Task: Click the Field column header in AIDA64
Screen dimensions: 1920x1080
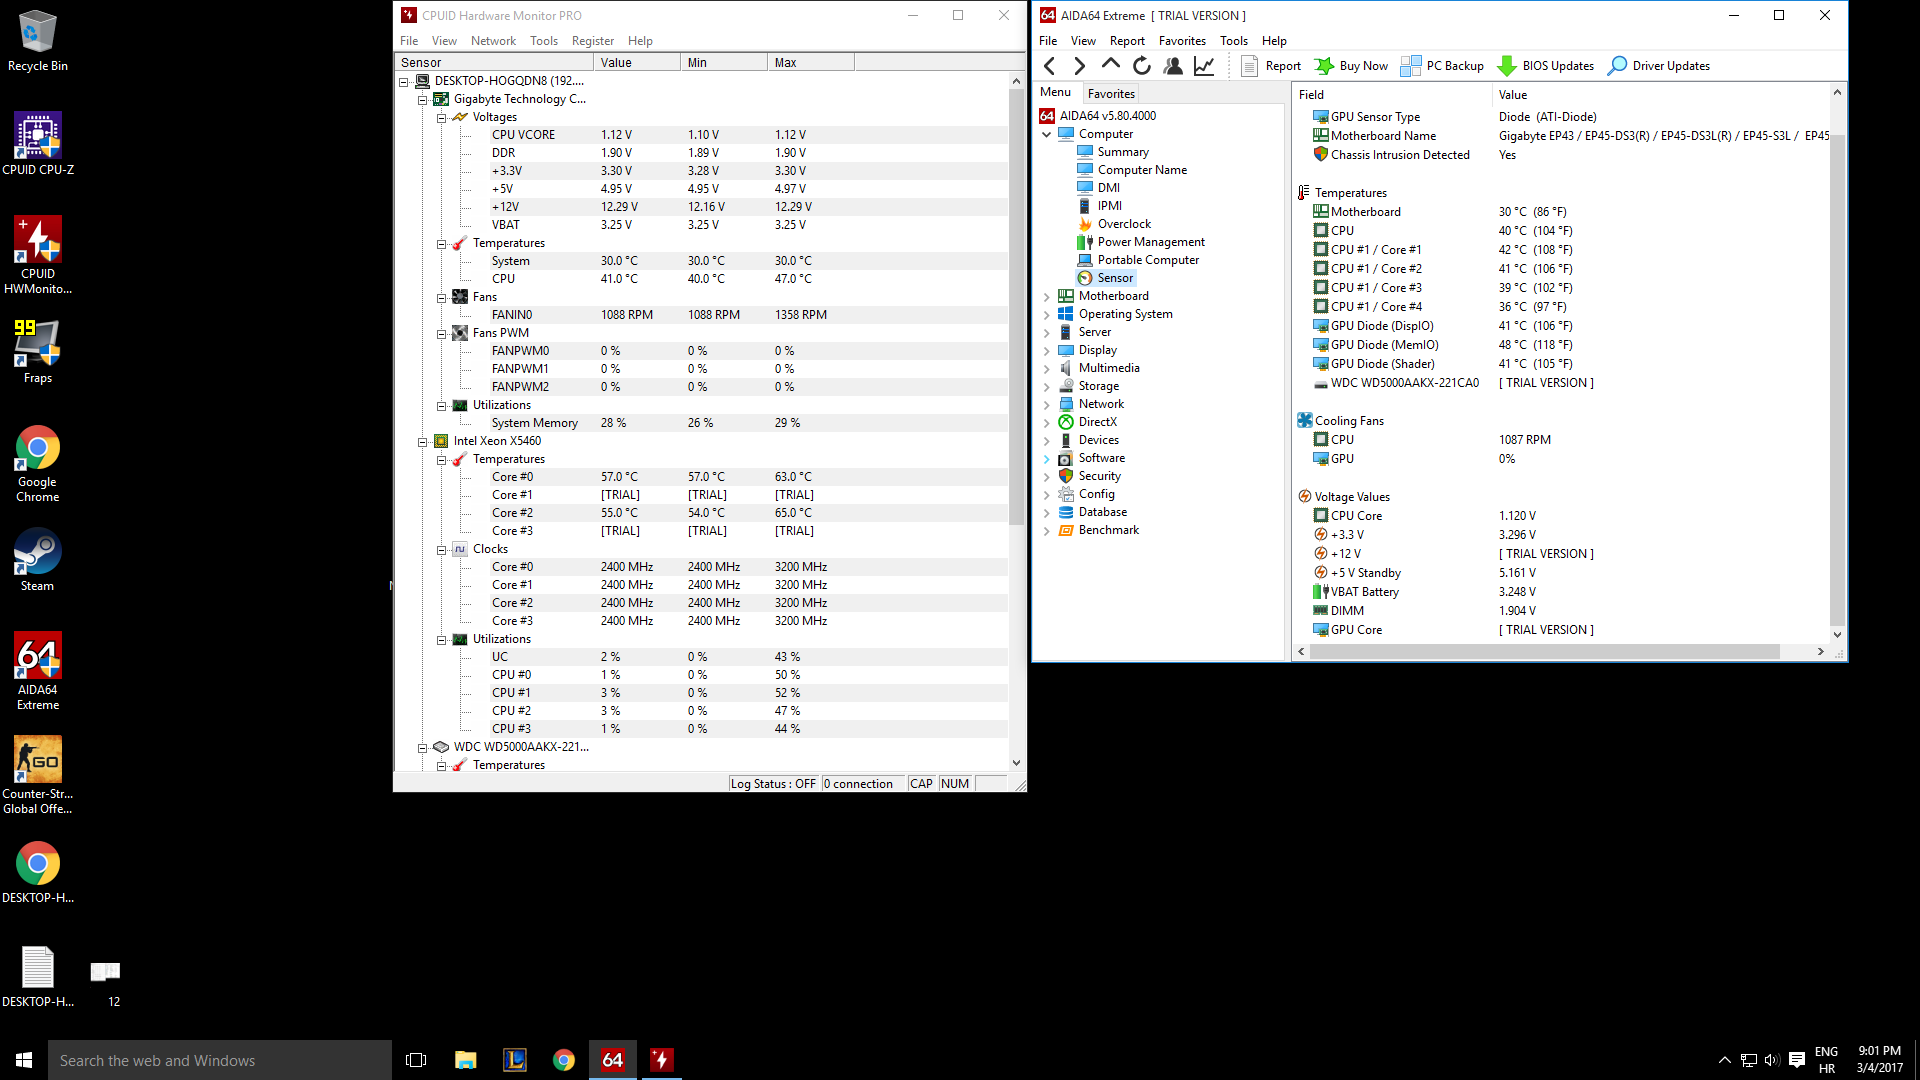Action: pos(1391,95)
